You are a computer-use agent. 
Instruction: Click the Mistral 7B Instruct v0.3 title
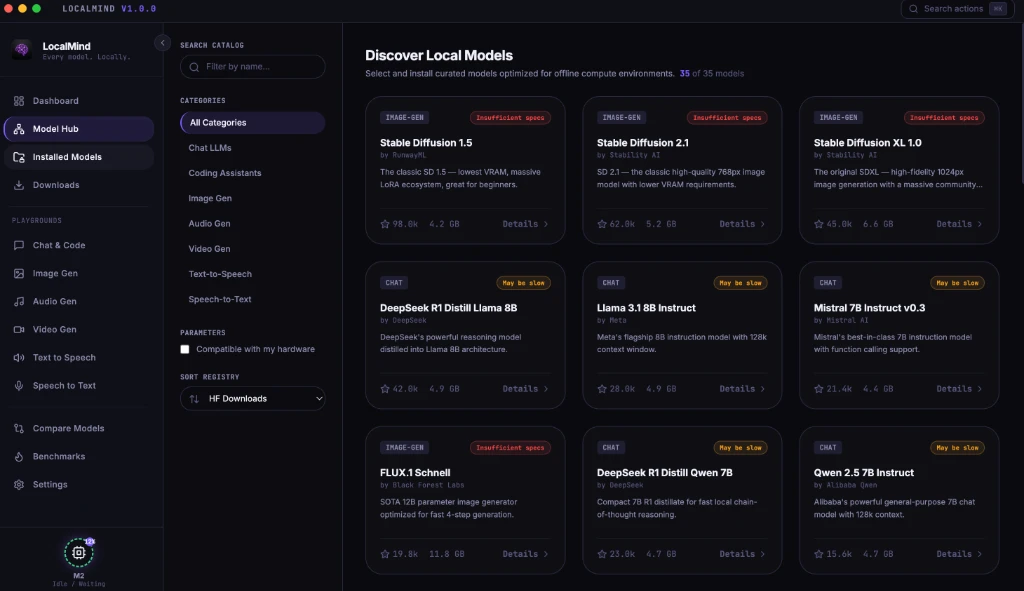(869, 308)
